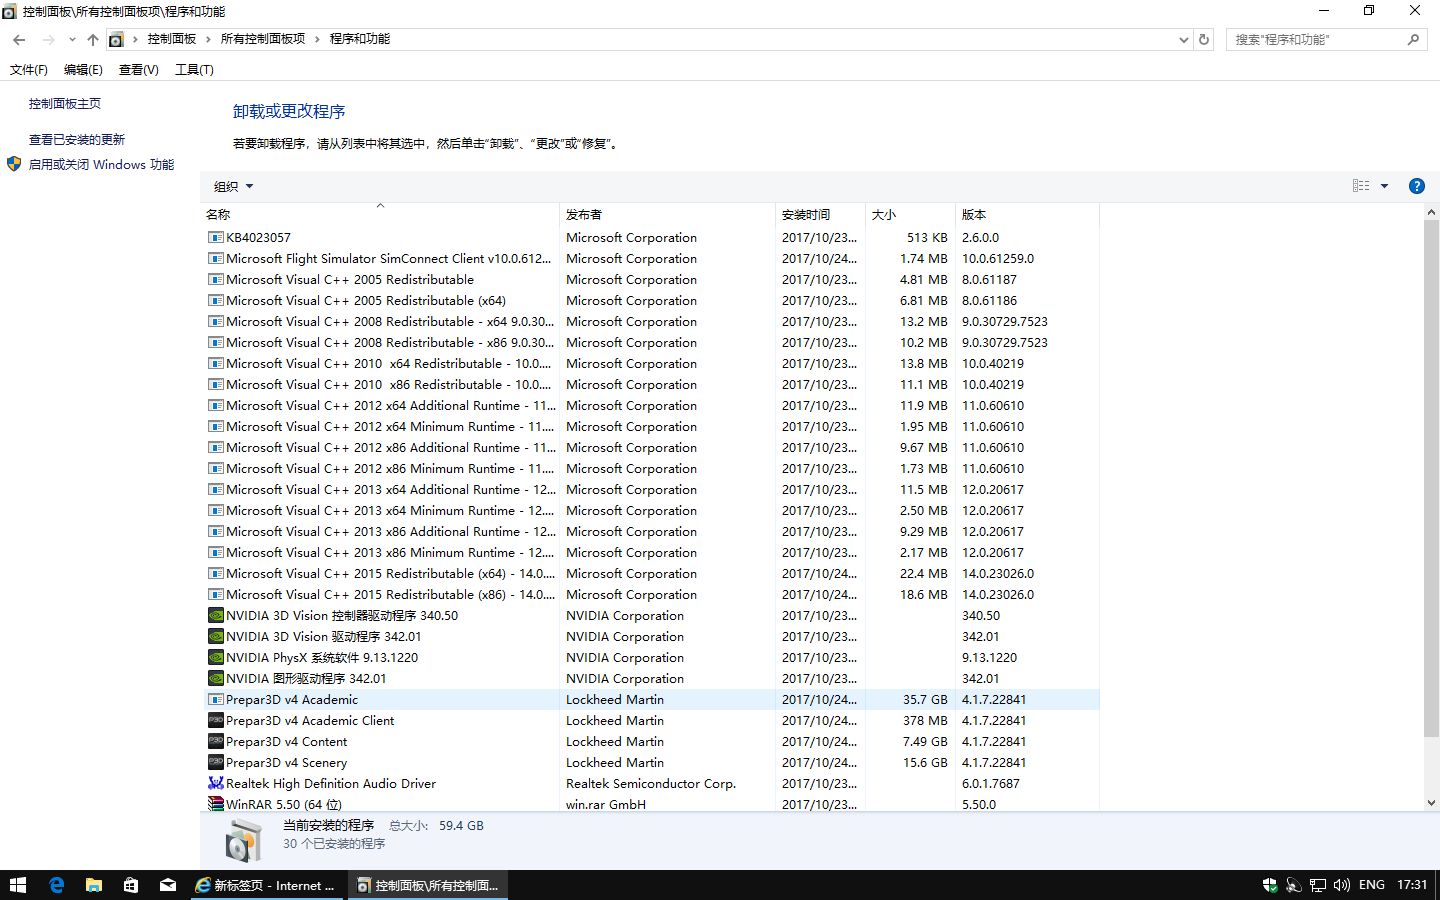Click 启用或关闭 Windows 功能 link
The image size is (1440, 900).
click(x=101, y=165)
